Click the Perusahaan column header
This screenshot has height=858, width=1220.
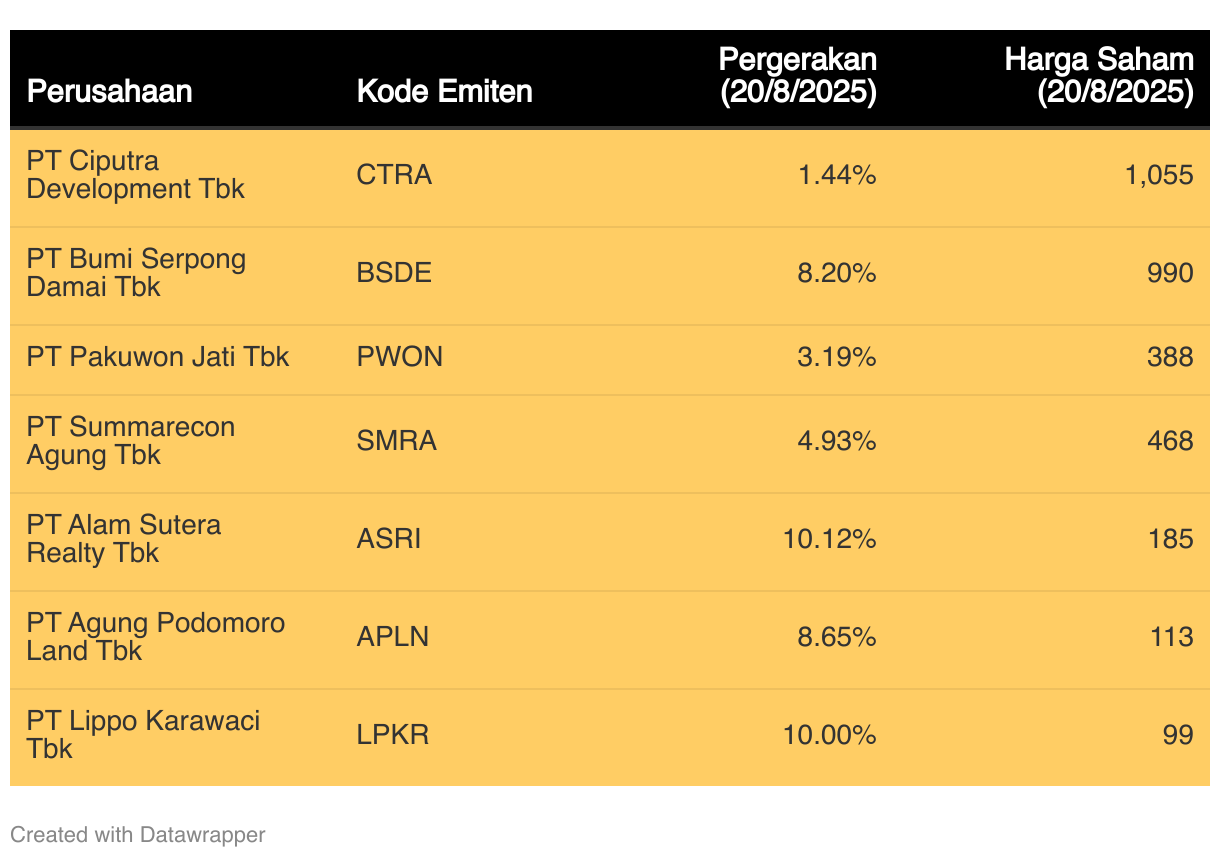pyautogui.click(x=109, y=92)
